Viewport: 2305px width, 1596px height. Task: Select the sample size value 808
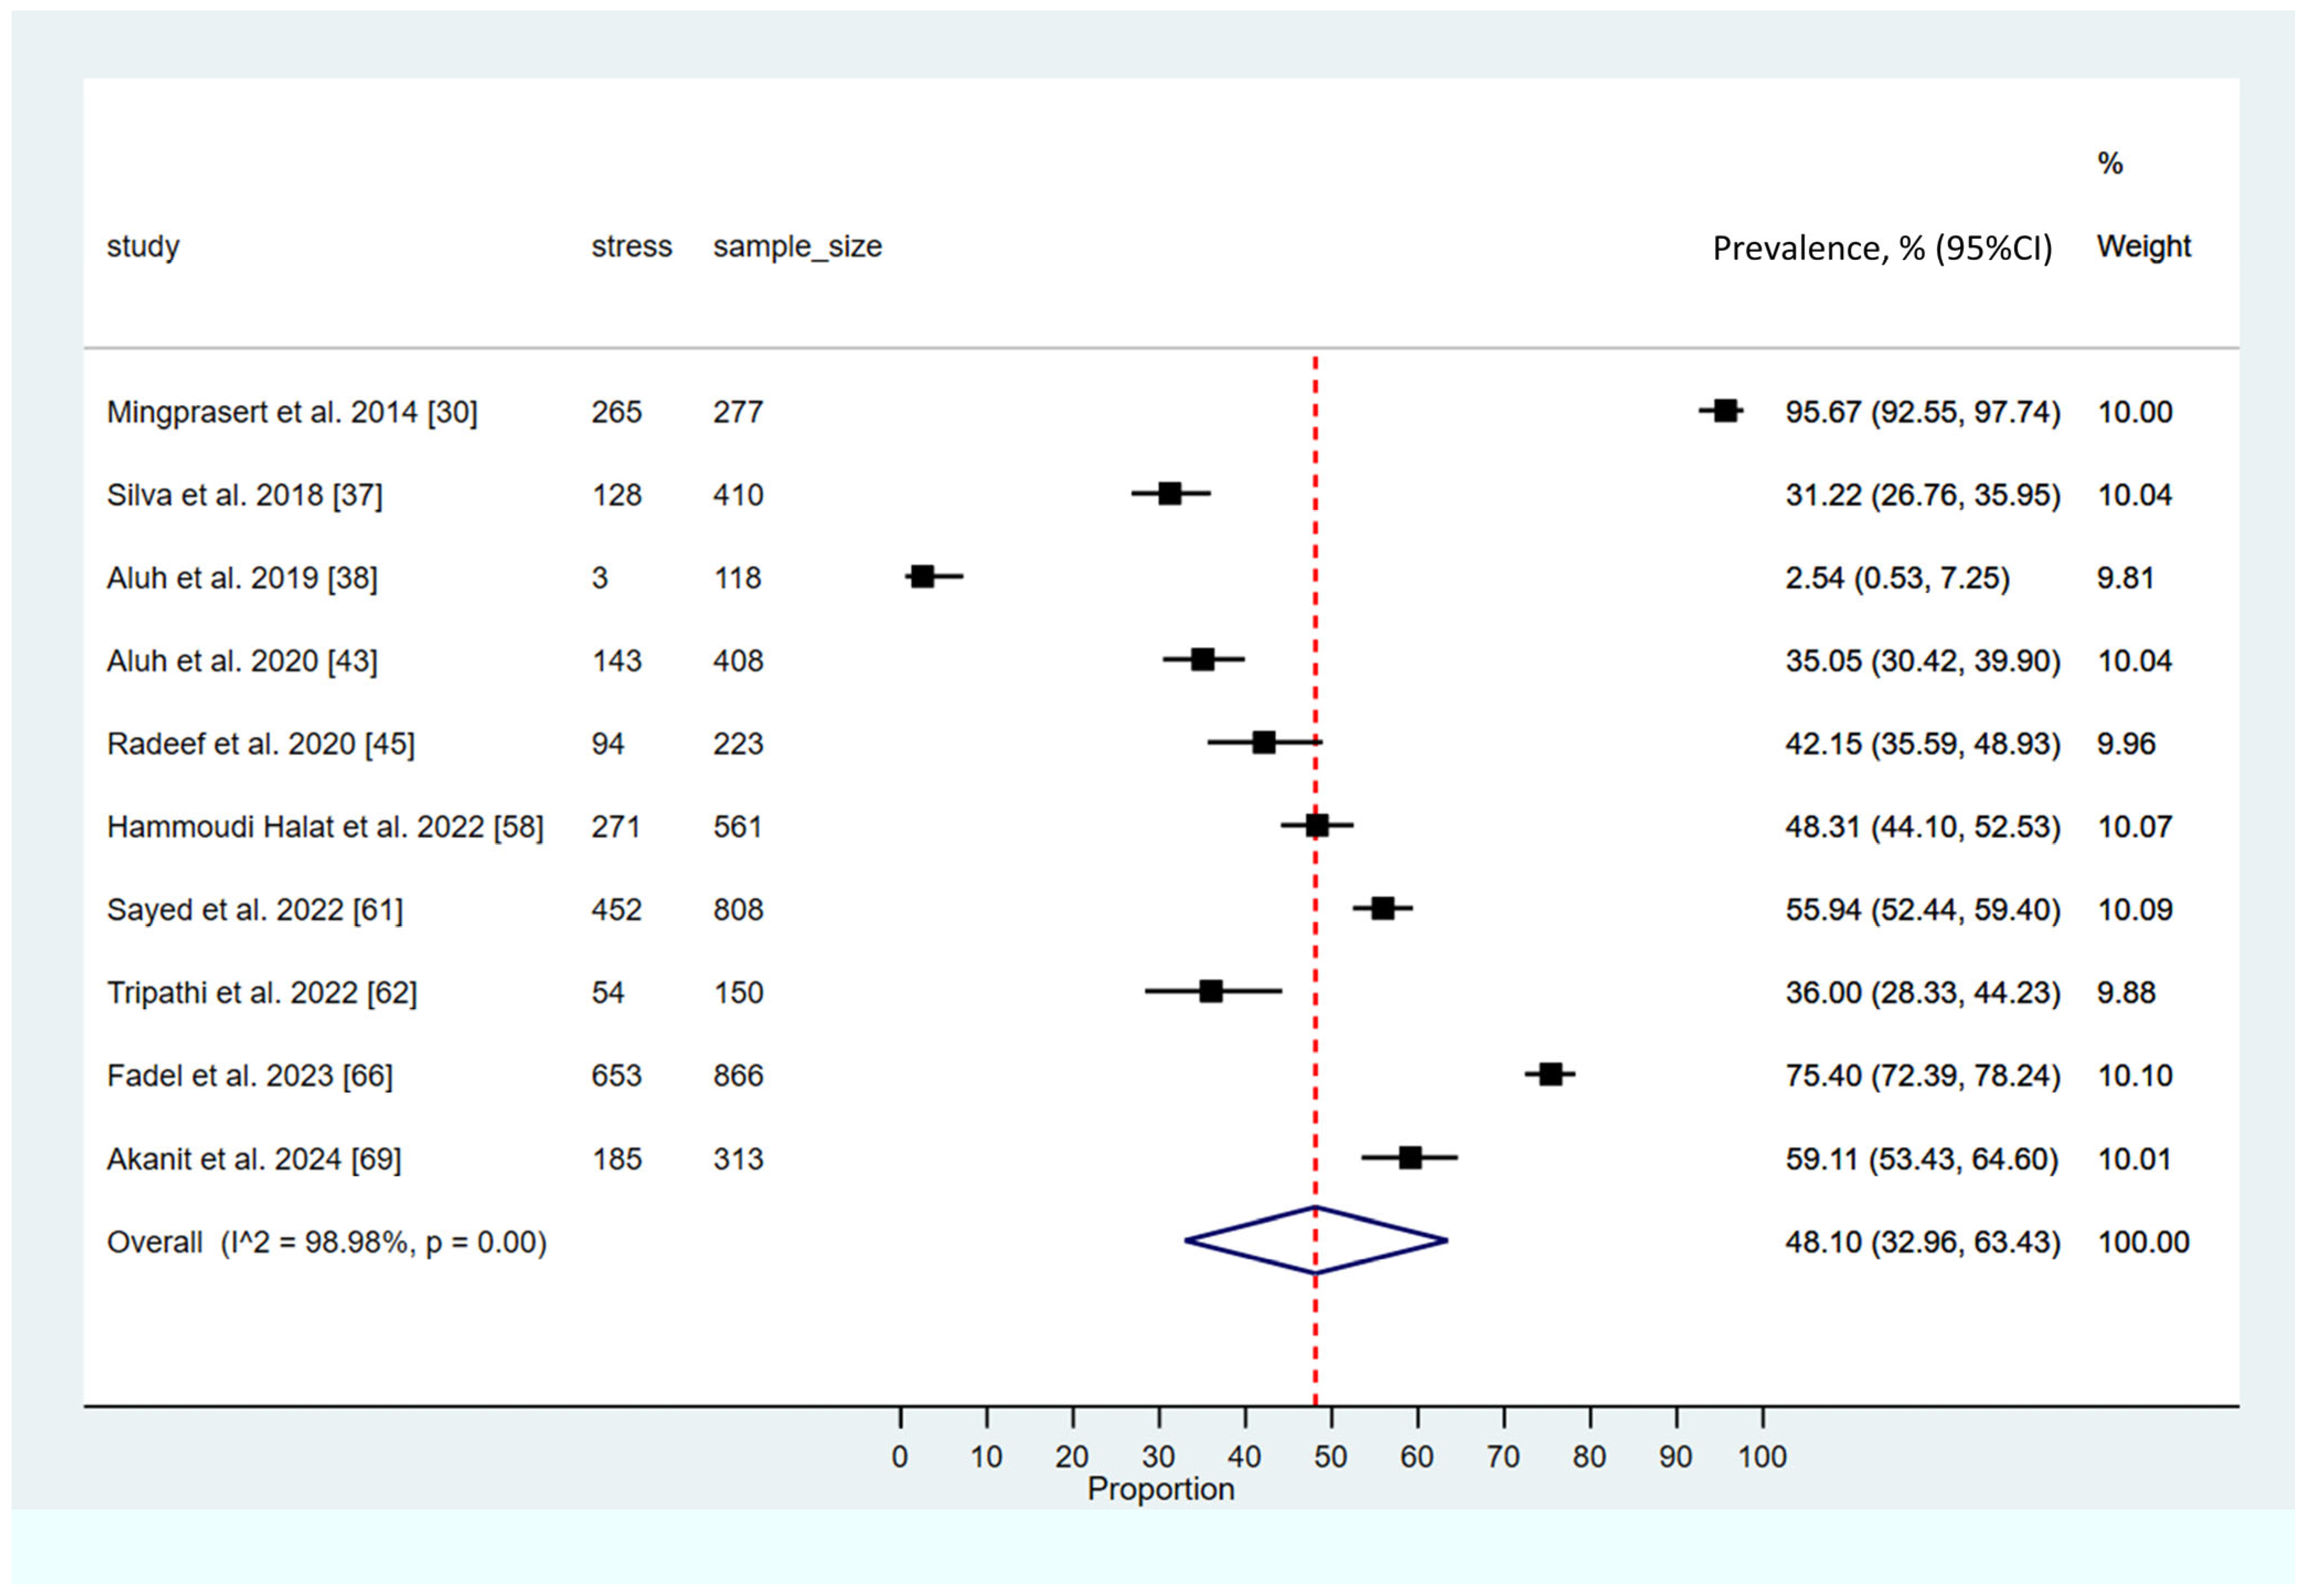coord(738,910)
